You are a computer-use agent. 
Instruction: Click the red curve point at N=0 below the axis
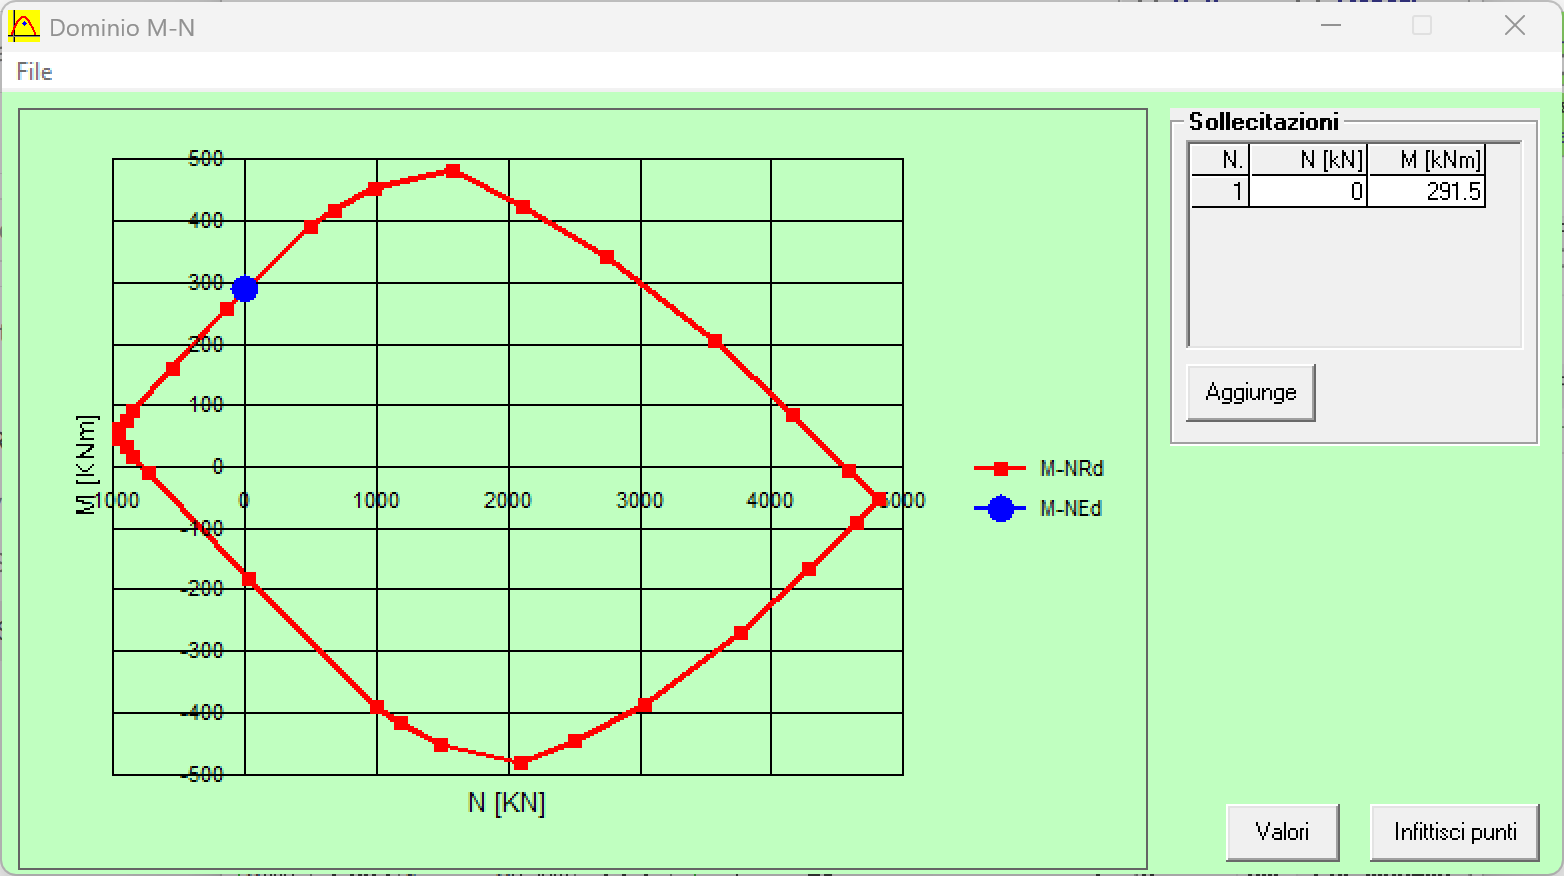[249, 580]
